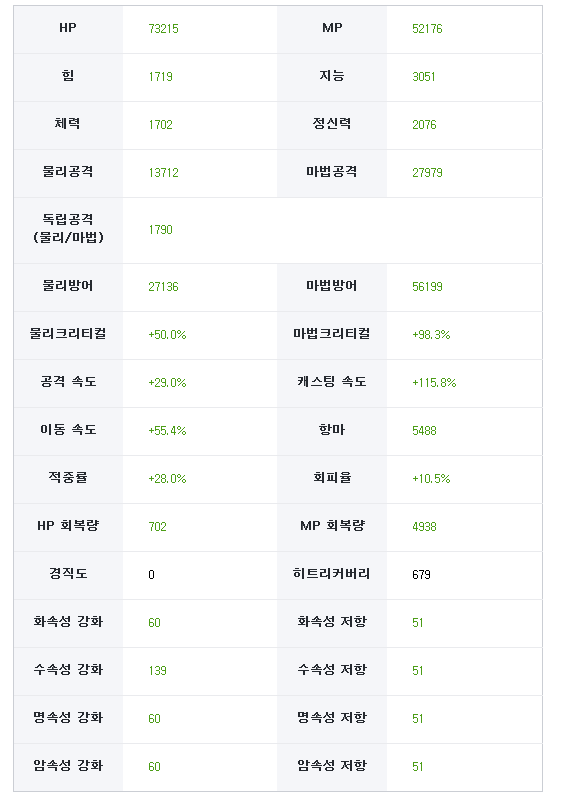Image resolution: width=572 pixels, height=802 pixels.
Task: Select the 마법공격 value 27979
Action: [x=427, y=173]
